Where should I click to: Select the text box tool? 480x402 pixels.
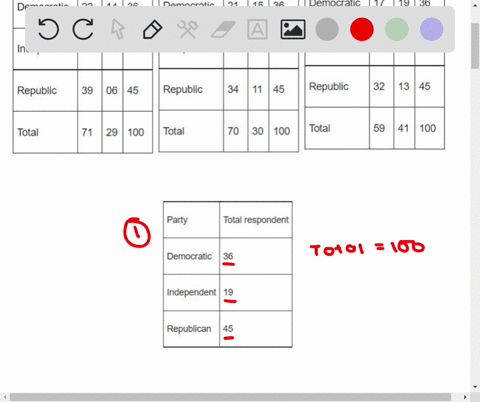(x=257, y=29)
